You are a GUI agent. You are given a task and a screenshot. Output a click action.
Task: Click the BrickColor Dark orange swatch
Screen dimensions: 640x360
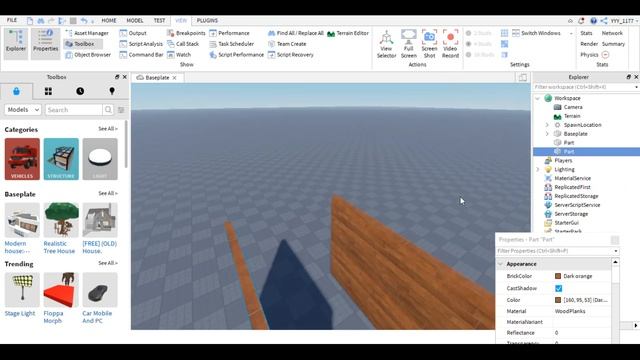click(x=558, y=276)
